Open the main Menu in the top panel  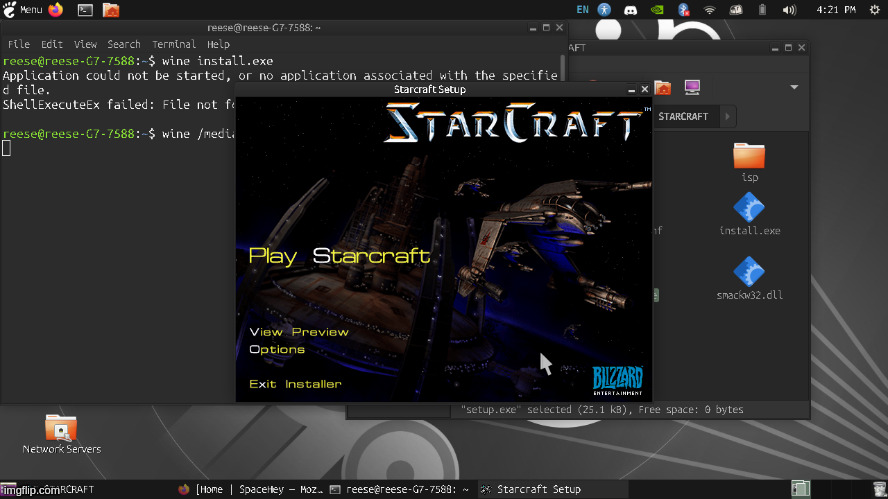23,10
